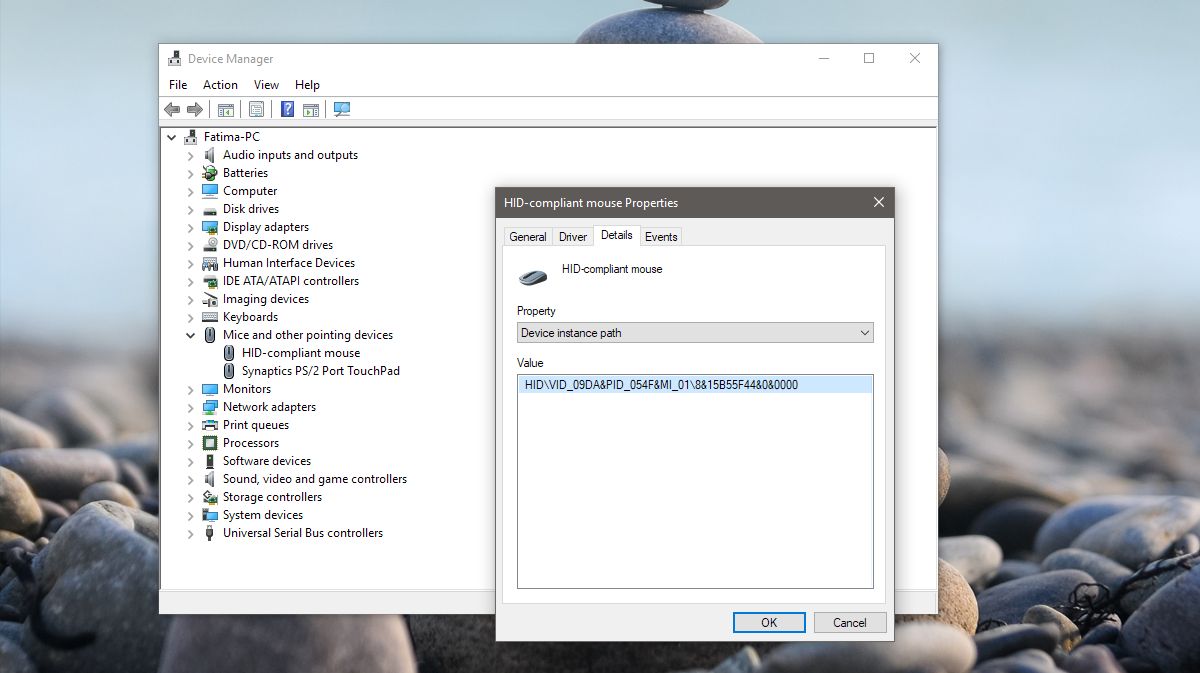
Task: Close the HID-compliant mouse Properties dialog
Action: 879,202
